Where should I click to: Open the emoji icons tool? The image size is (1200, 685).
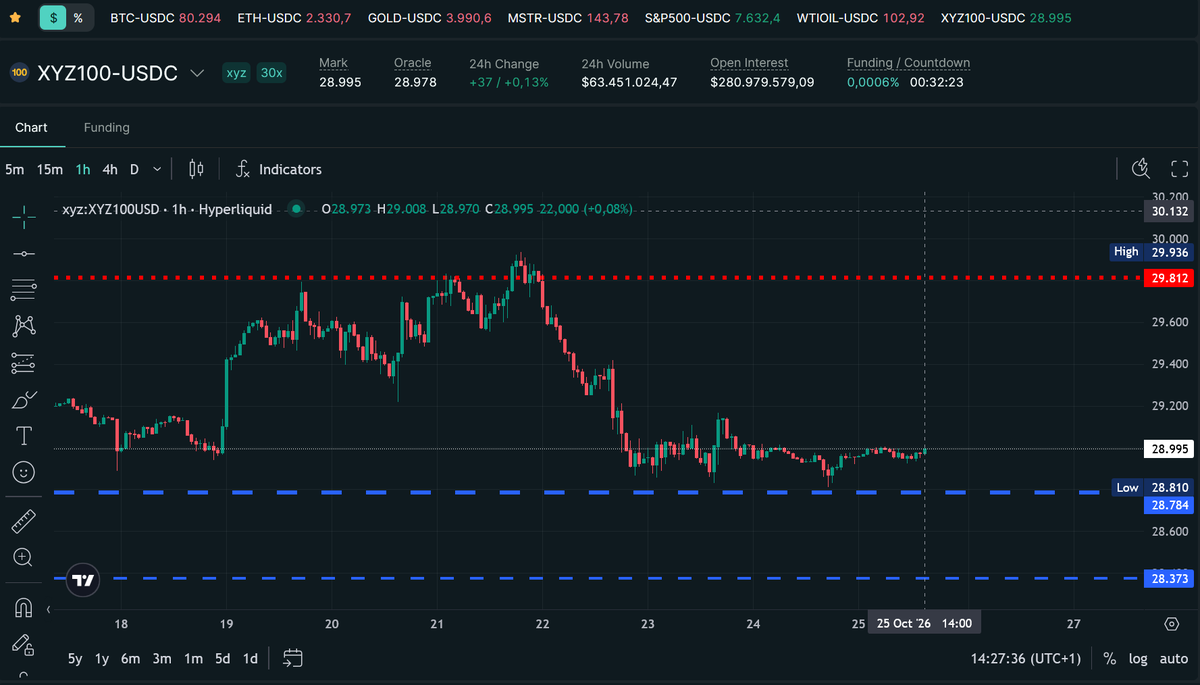coord(24,471)
